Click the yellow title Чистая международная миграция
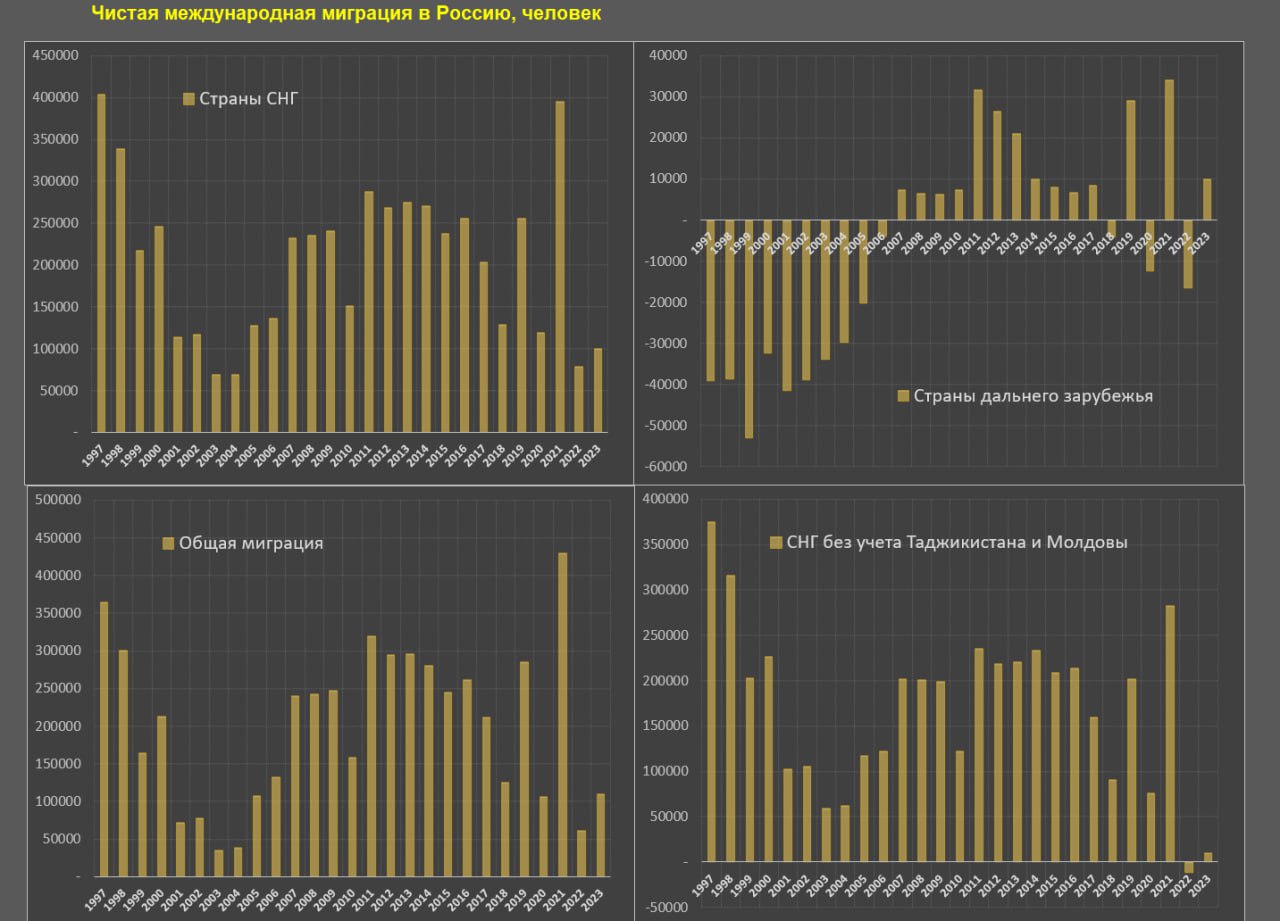The width and height of the screenshot is (1280, 921). 346,14
